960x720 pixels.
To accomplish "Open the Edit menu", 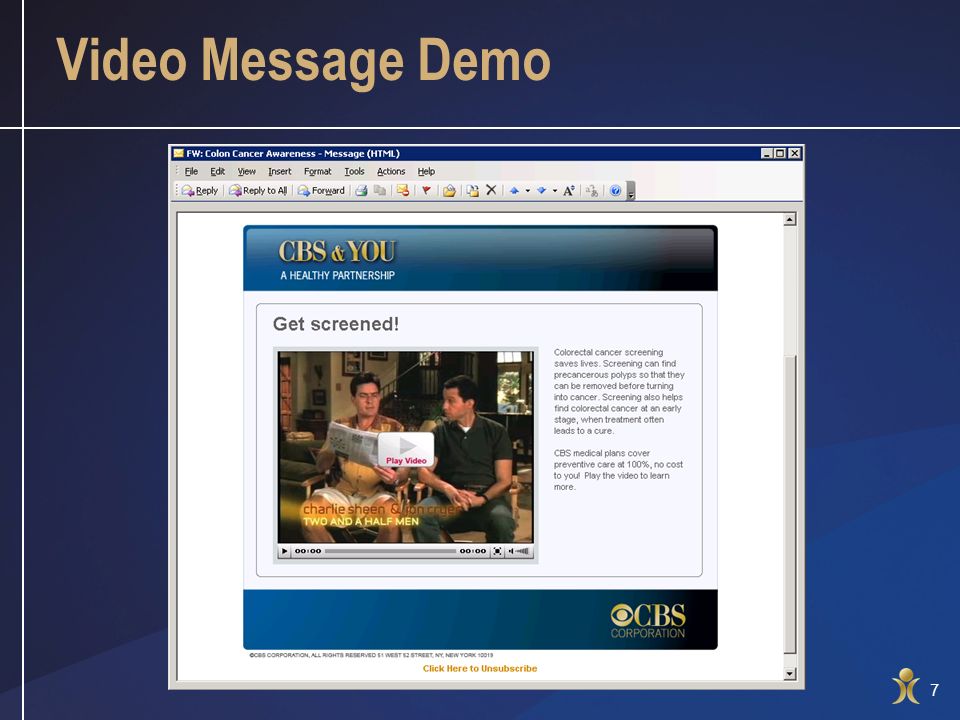I will click(217, 171).
